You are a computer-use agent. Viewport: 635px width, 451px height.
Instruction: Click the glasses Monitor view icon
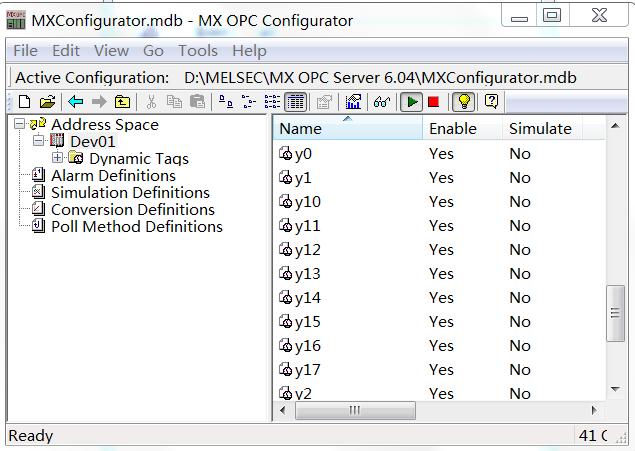point(382,102)
